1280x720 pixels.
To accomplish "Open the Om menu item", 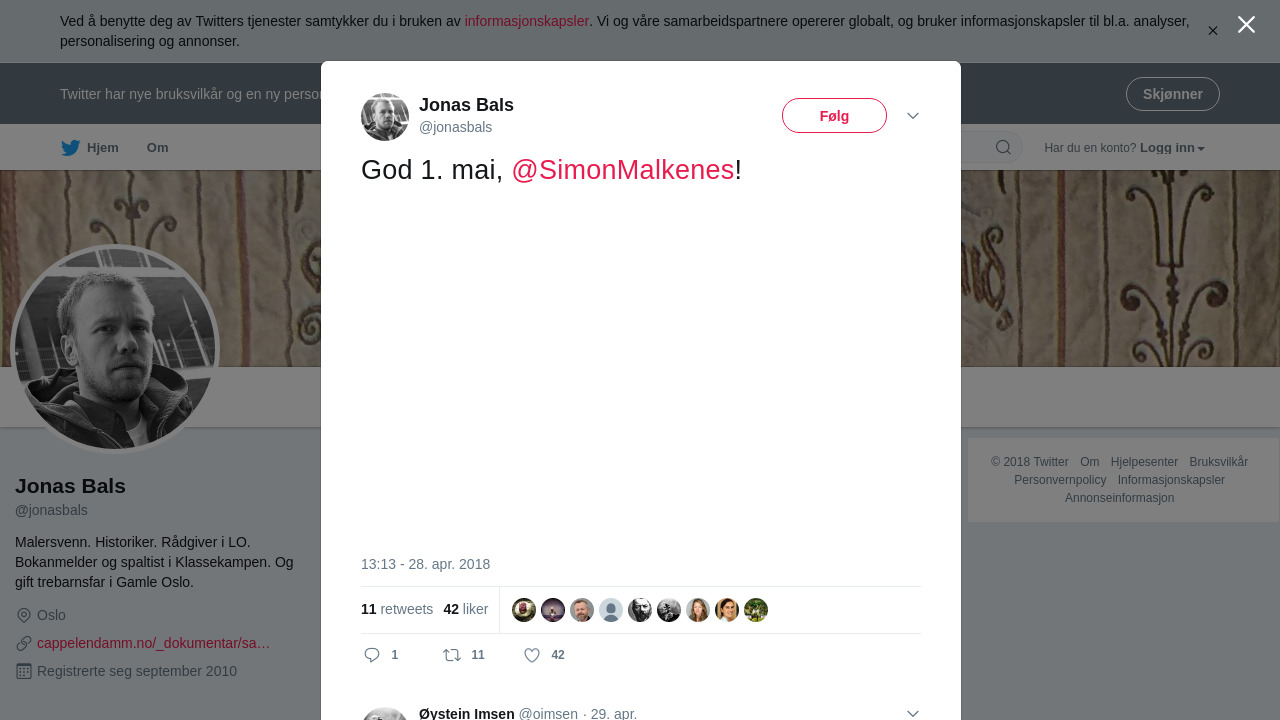I will 158,148.
